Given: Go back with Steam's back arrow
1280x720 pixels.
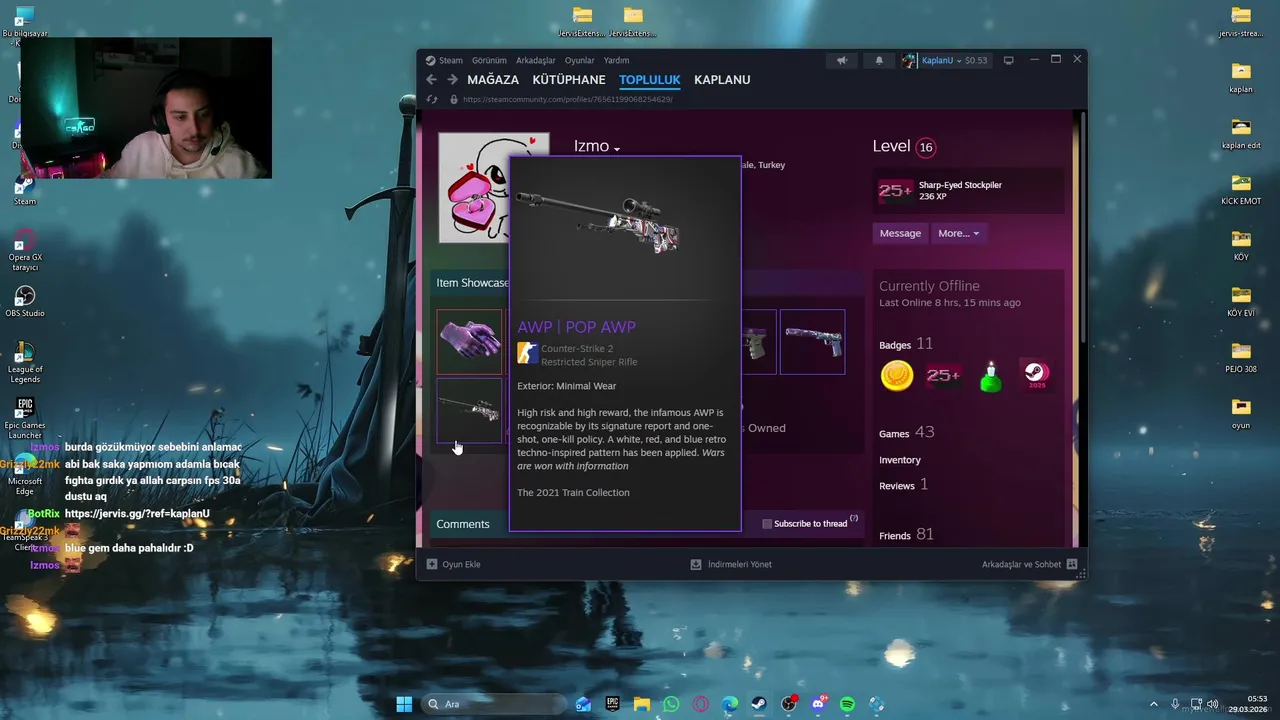Looking at the screenshot, I should (x=431, y=80).
